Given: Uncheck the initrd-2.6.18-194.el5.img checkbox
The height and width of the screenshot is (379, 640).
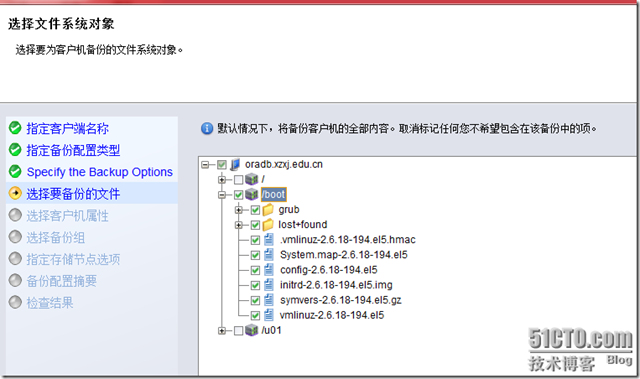Looking at the screenshot, I should [x=256, y=285].
